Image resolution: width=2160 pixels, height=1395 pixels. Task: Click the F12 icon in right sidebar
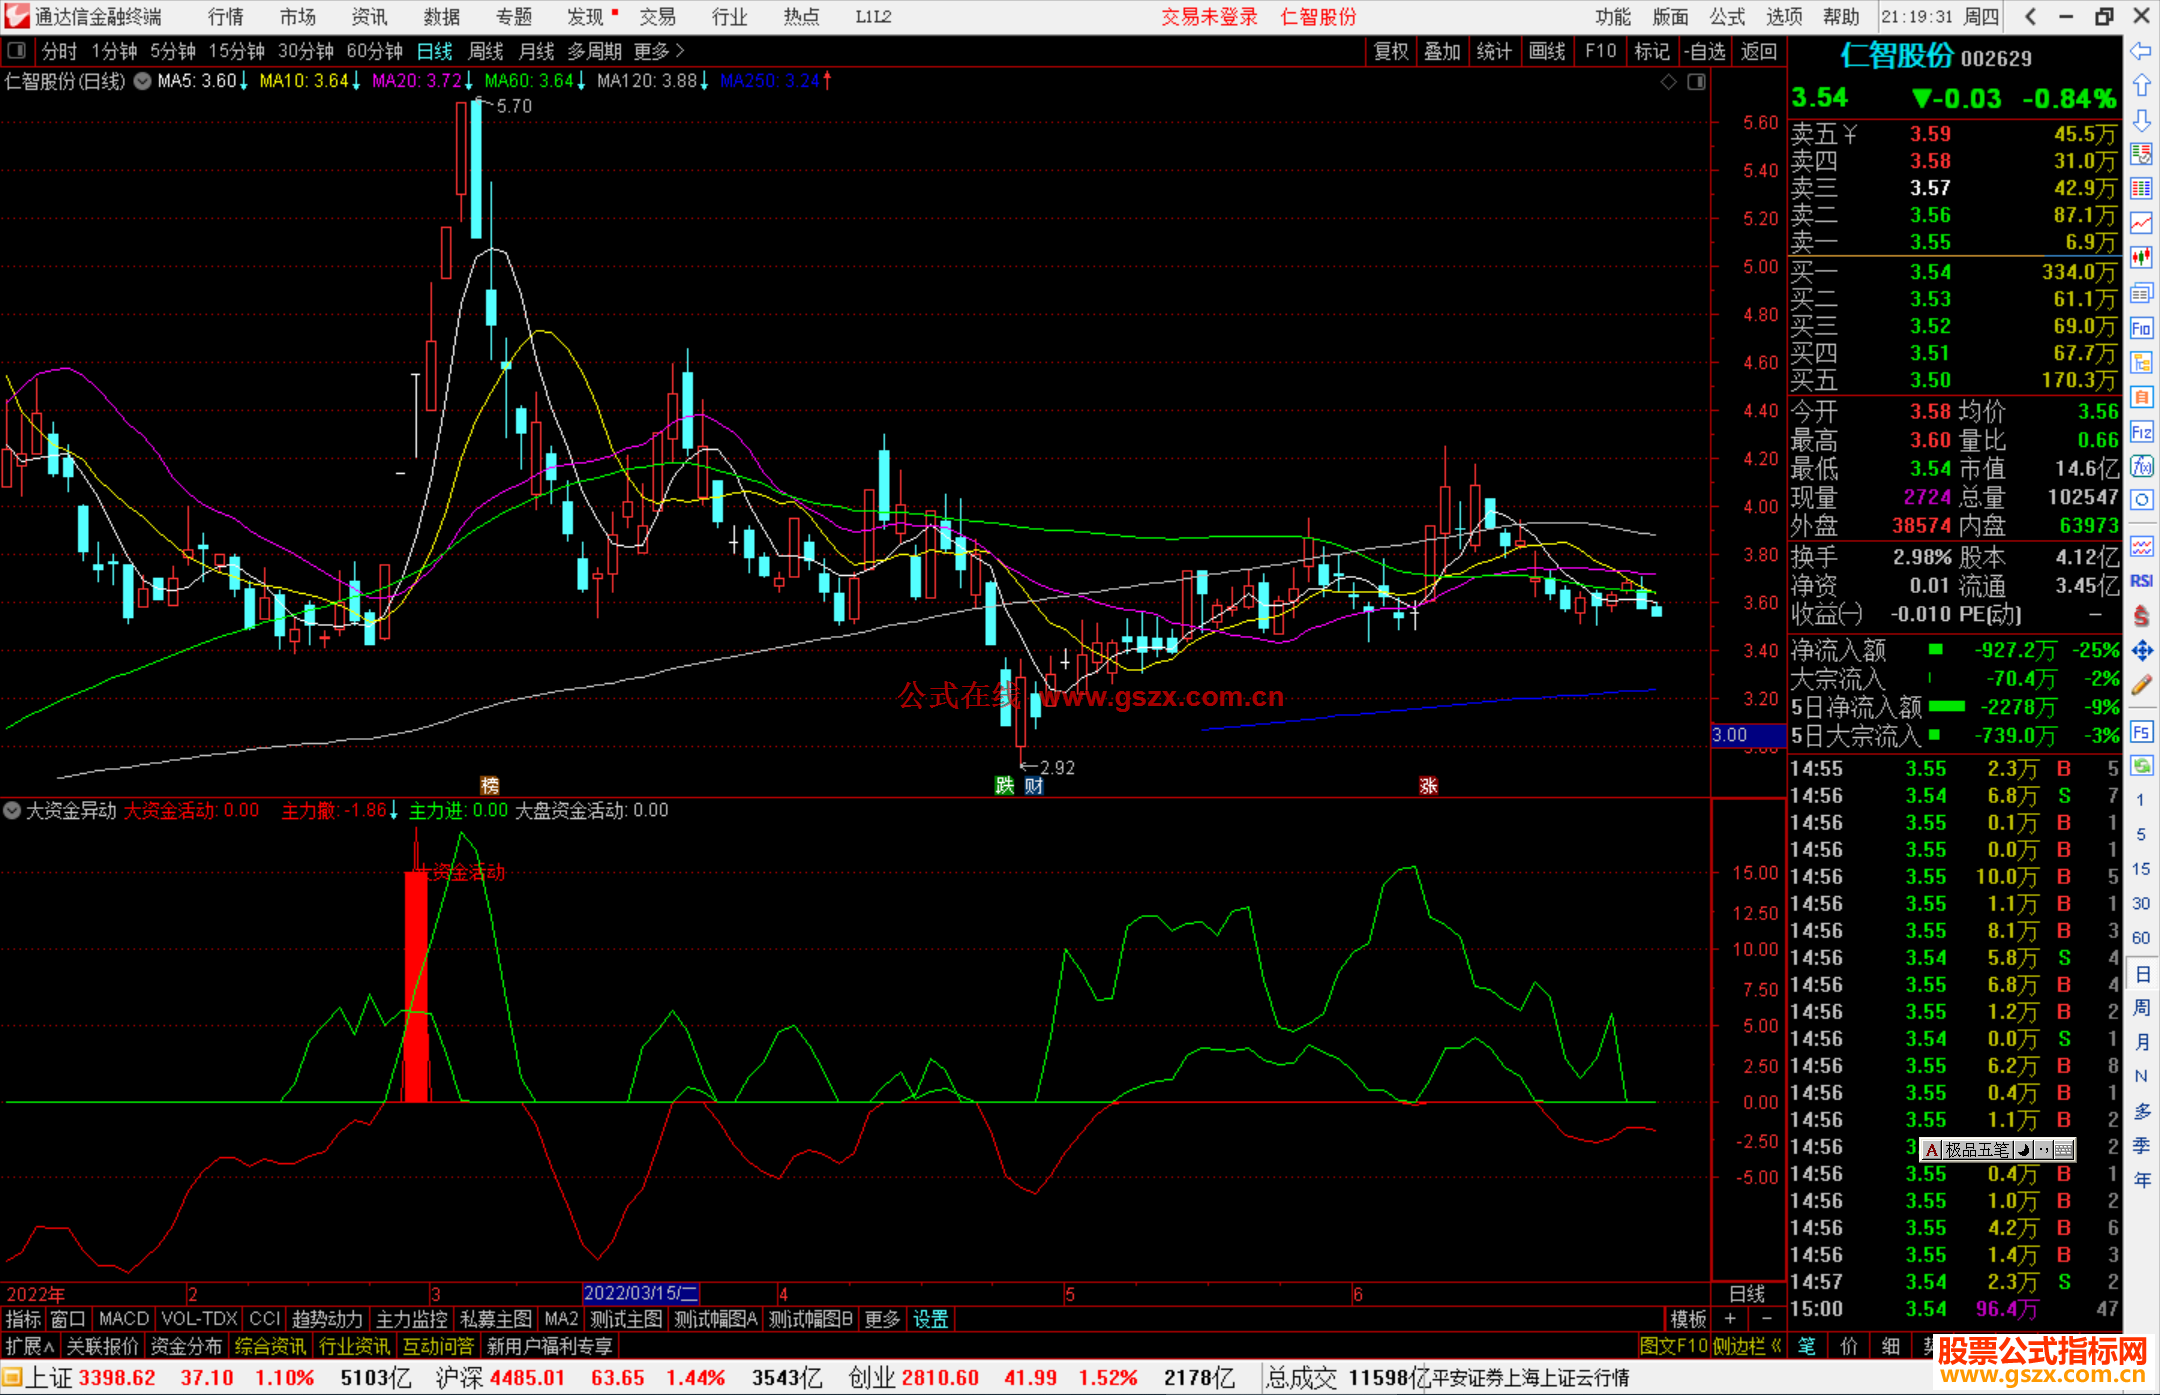pyautogui.click(x=2141, y=432)
